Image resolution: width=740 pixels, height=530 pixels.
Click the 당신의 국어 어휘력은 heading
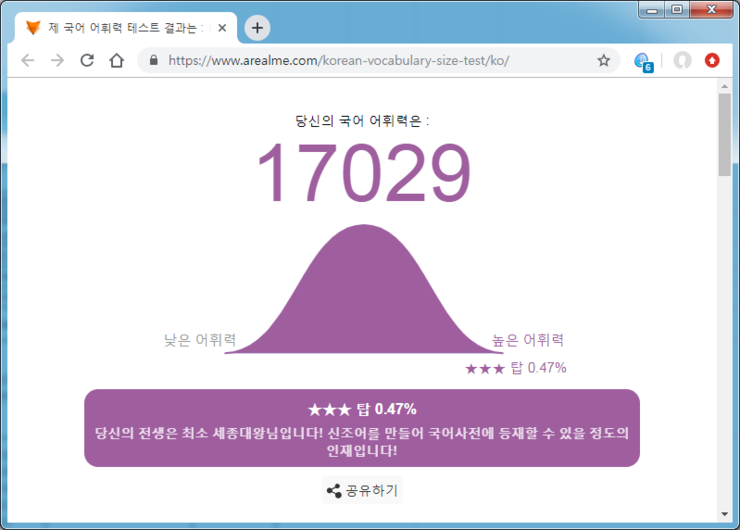(x=362, y=121)
